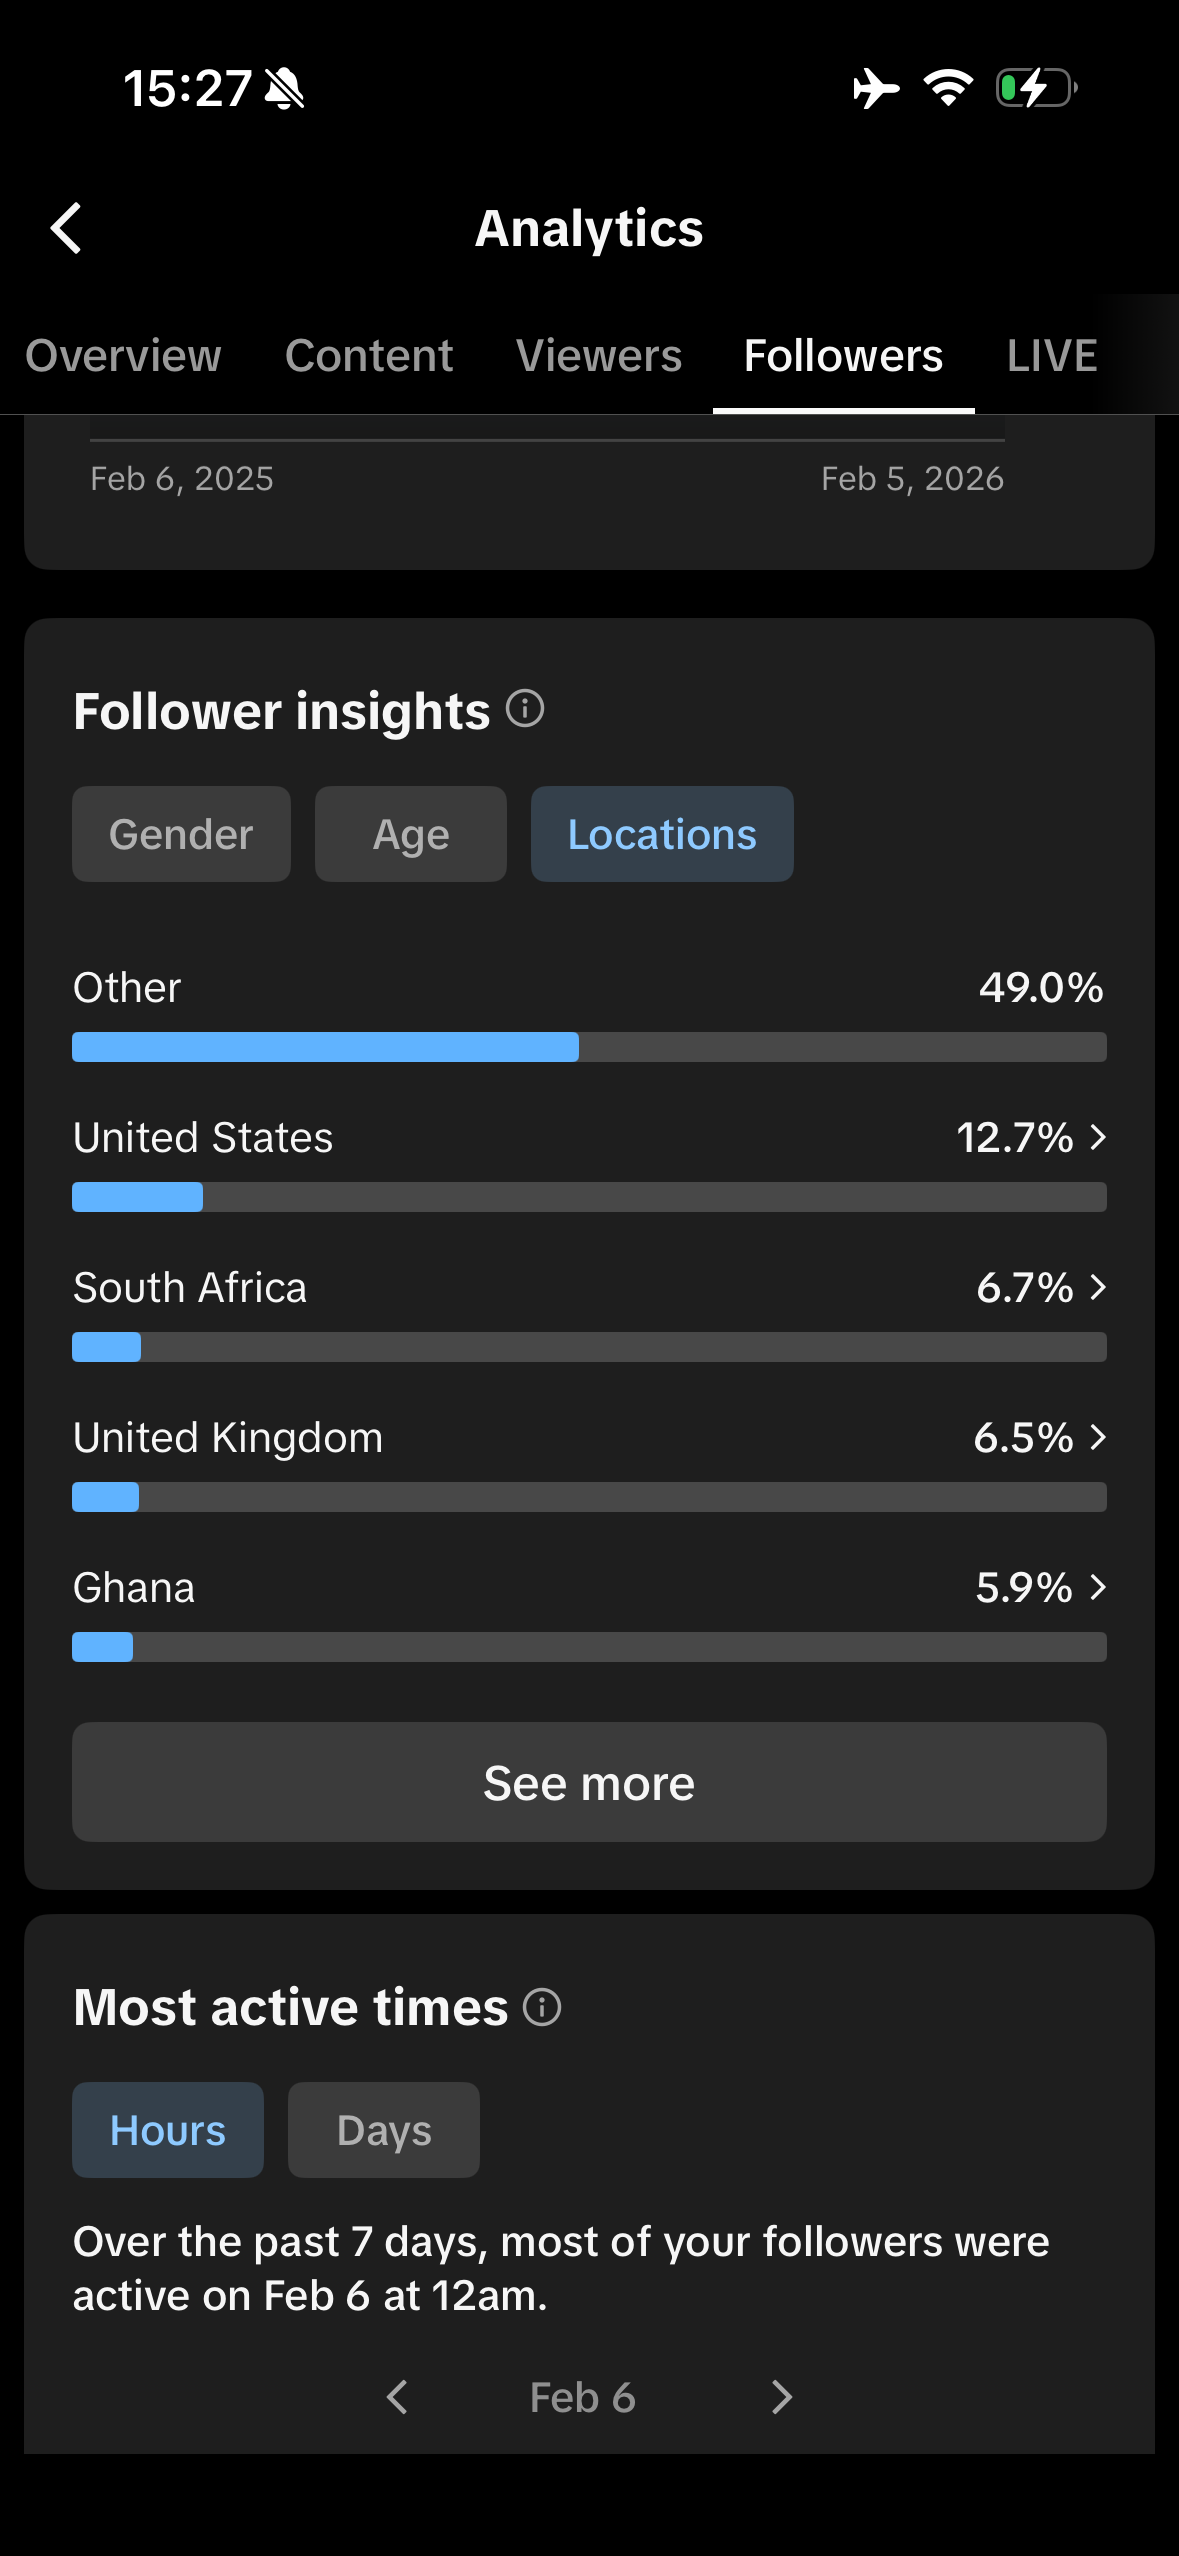The height and width of the screenshot is (2556, 1179).
Task: Open Follower insights info icon
Action: (x=525, y=709)
